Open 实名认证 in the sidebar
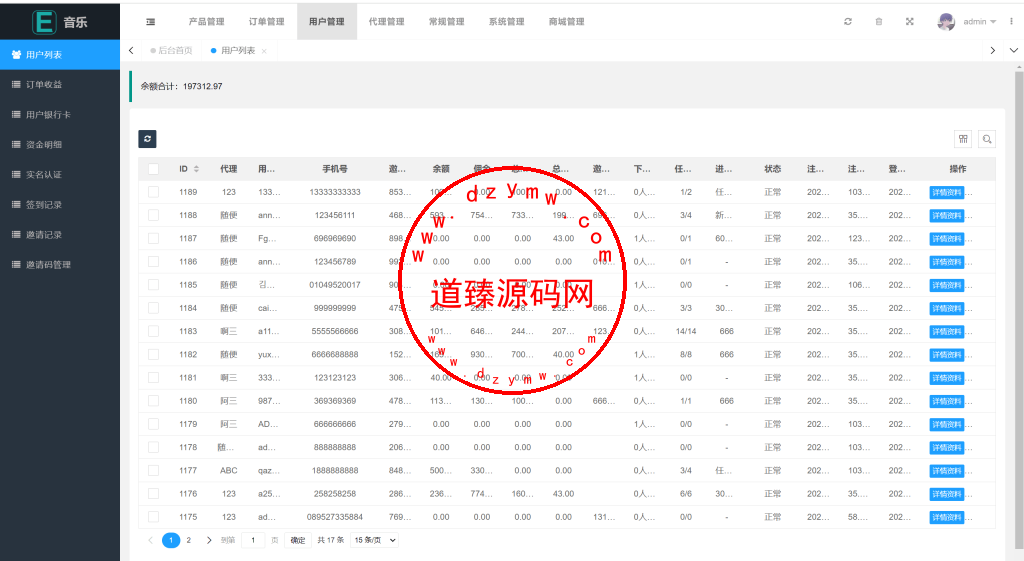1024x561 pixels. [60, 174]
